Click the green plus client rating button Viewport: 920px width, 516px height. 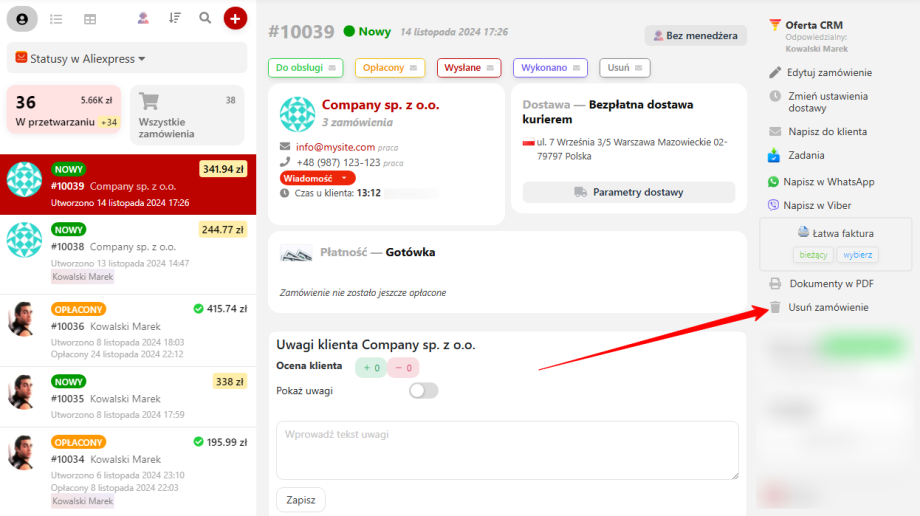pos(372,367)
